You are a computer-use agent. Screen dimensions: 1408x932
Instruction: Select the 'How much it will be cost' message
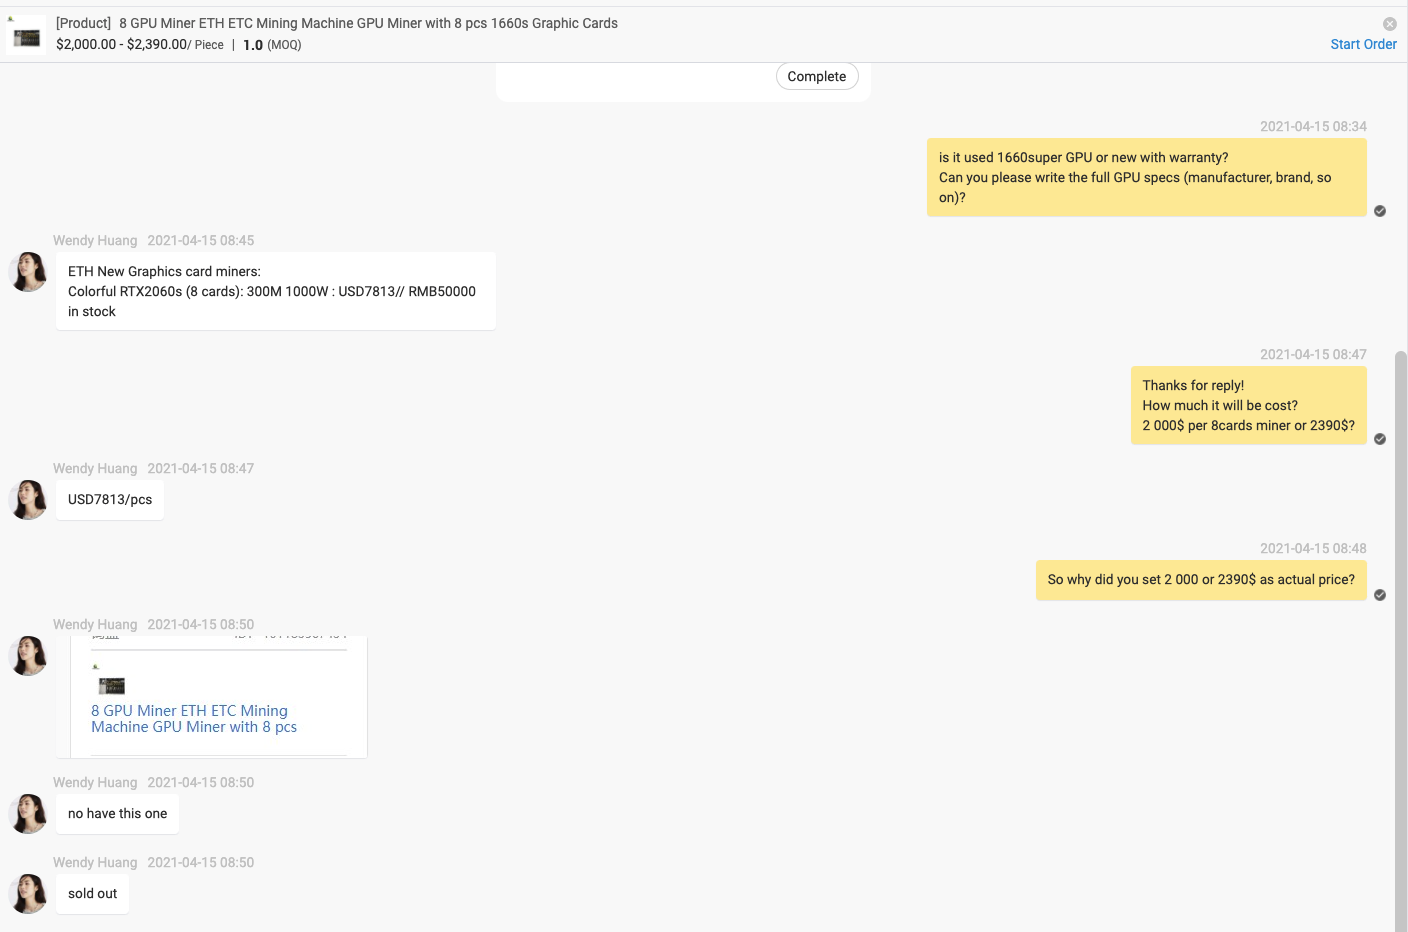click(1249, 405)
